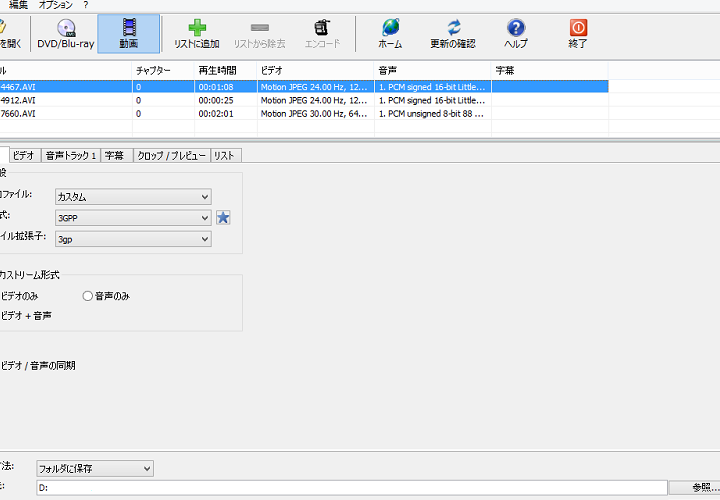Open the クロップ / プレビュー tab

click(x=171, y=156)
